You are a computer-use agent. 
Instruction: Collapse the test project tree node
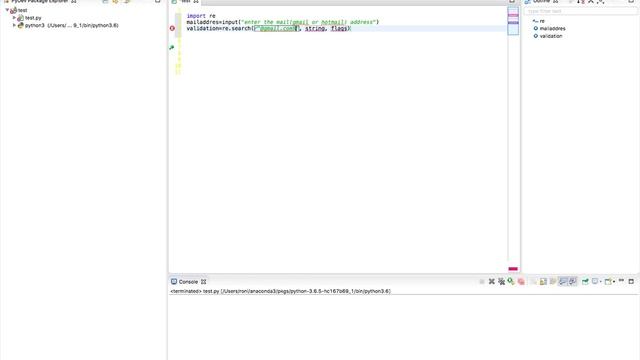tap(7, 10)
